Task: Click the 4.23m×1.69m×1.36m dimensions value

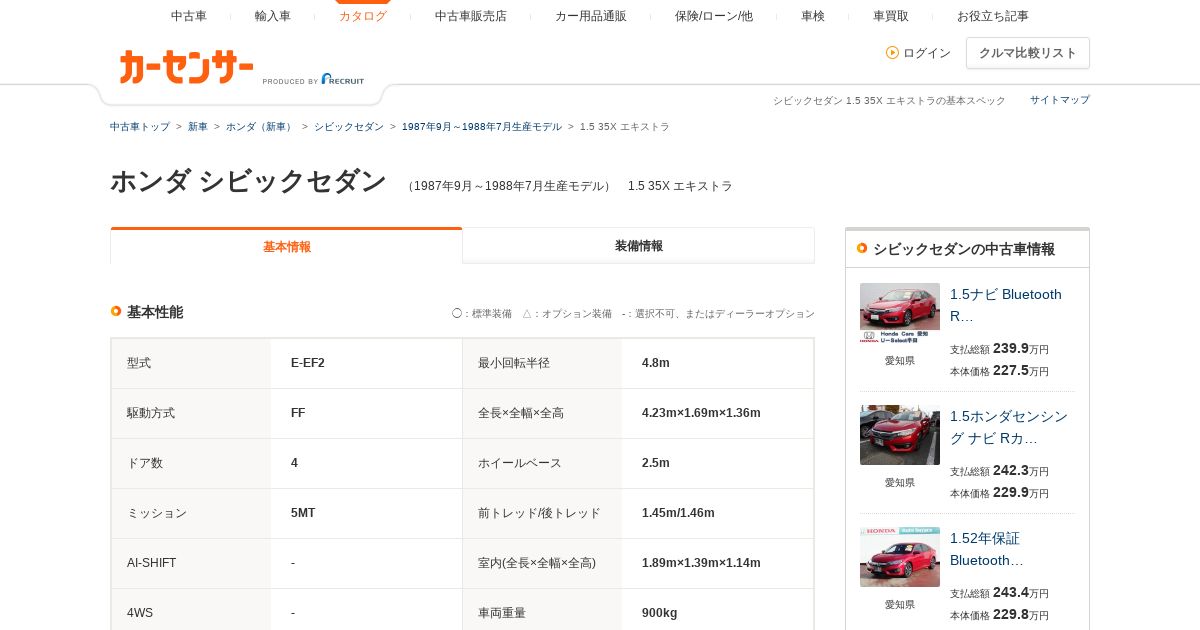Action: pyautogui.click(x=701, y=413)
